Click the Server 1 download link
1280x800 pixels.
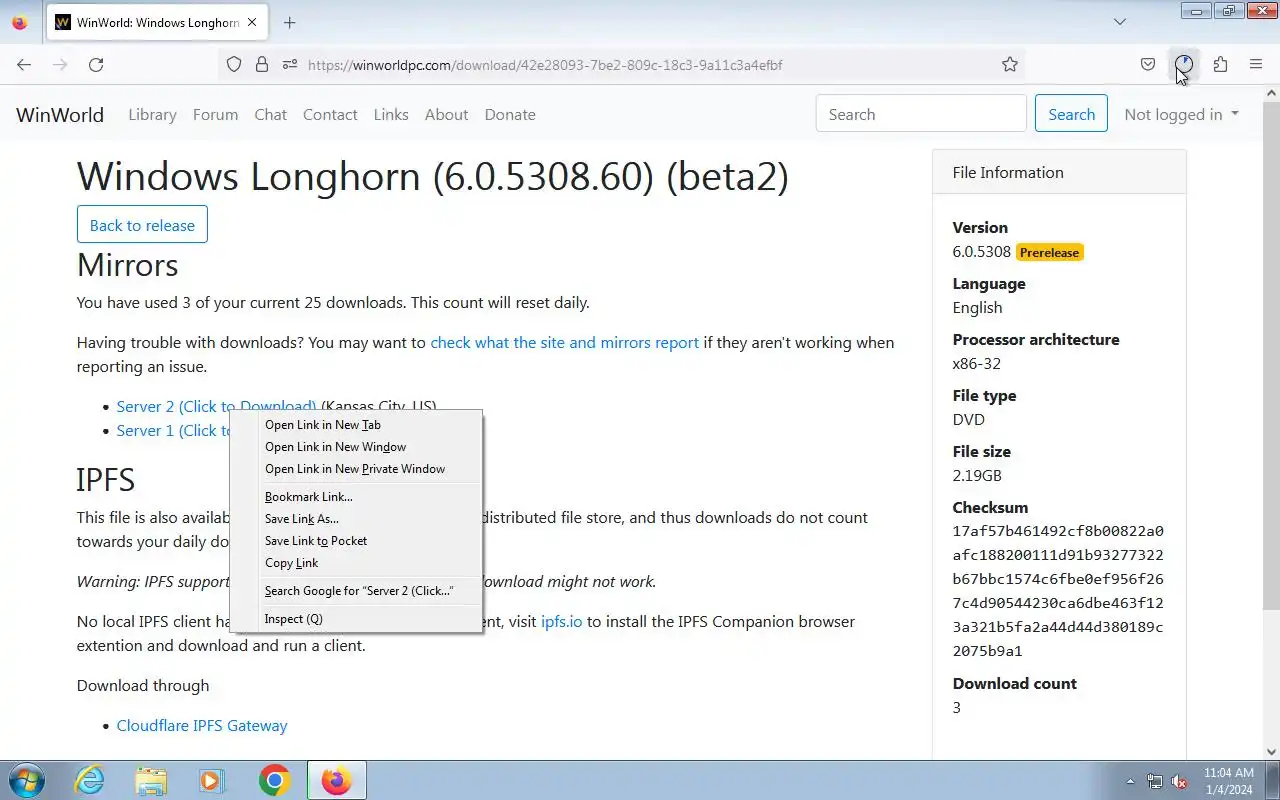(173, 430)
